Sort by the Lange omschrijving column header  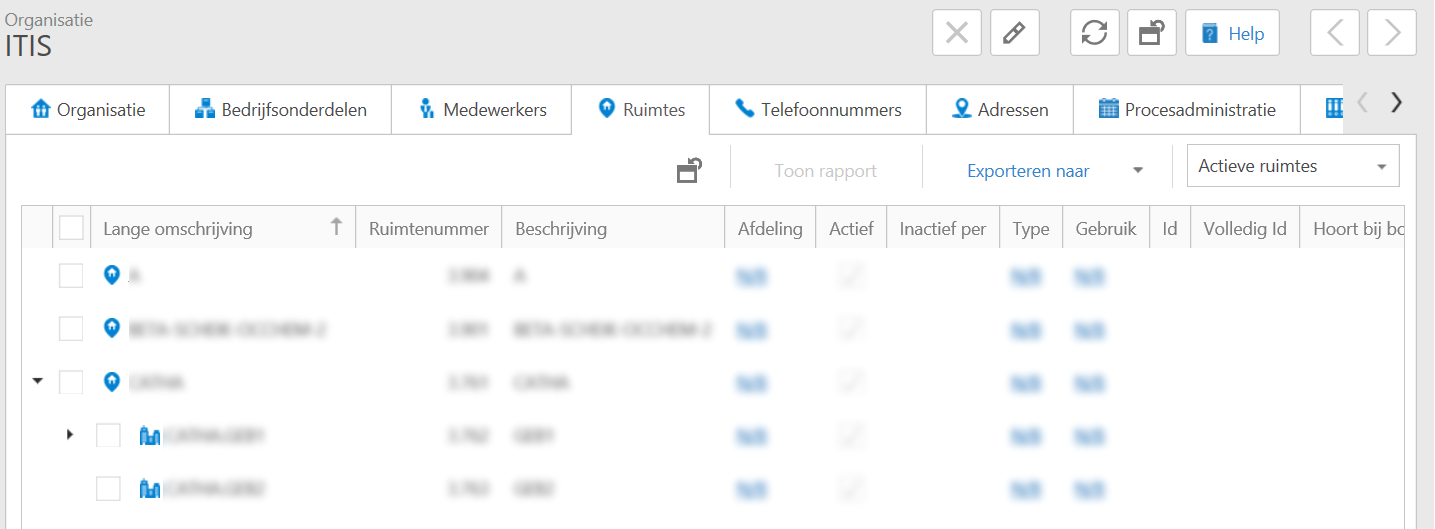178,229
